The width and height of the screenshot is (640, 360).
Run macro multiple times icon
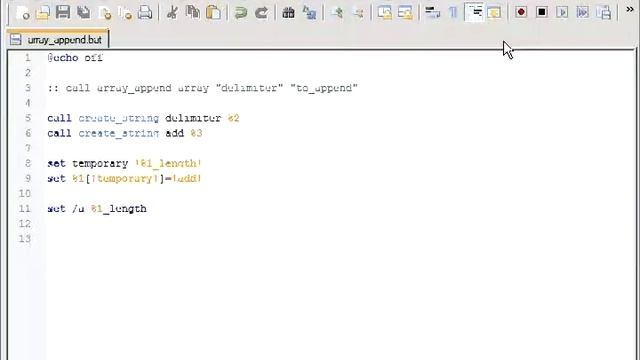[x=583, y=13]
